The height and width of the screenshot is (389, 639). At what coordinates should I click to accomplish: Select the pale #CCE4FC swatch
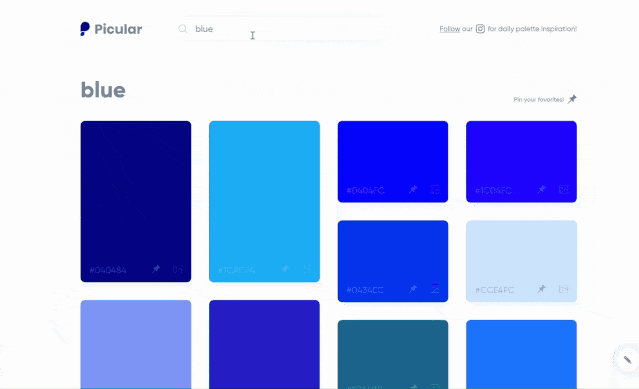point(521,261)
